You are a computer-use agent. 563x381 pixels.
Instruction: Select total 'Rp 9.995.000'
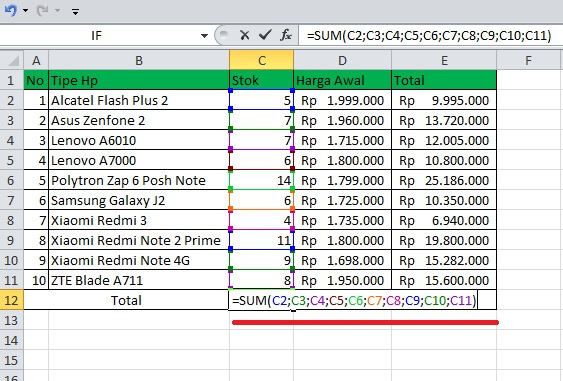point(444,100)
